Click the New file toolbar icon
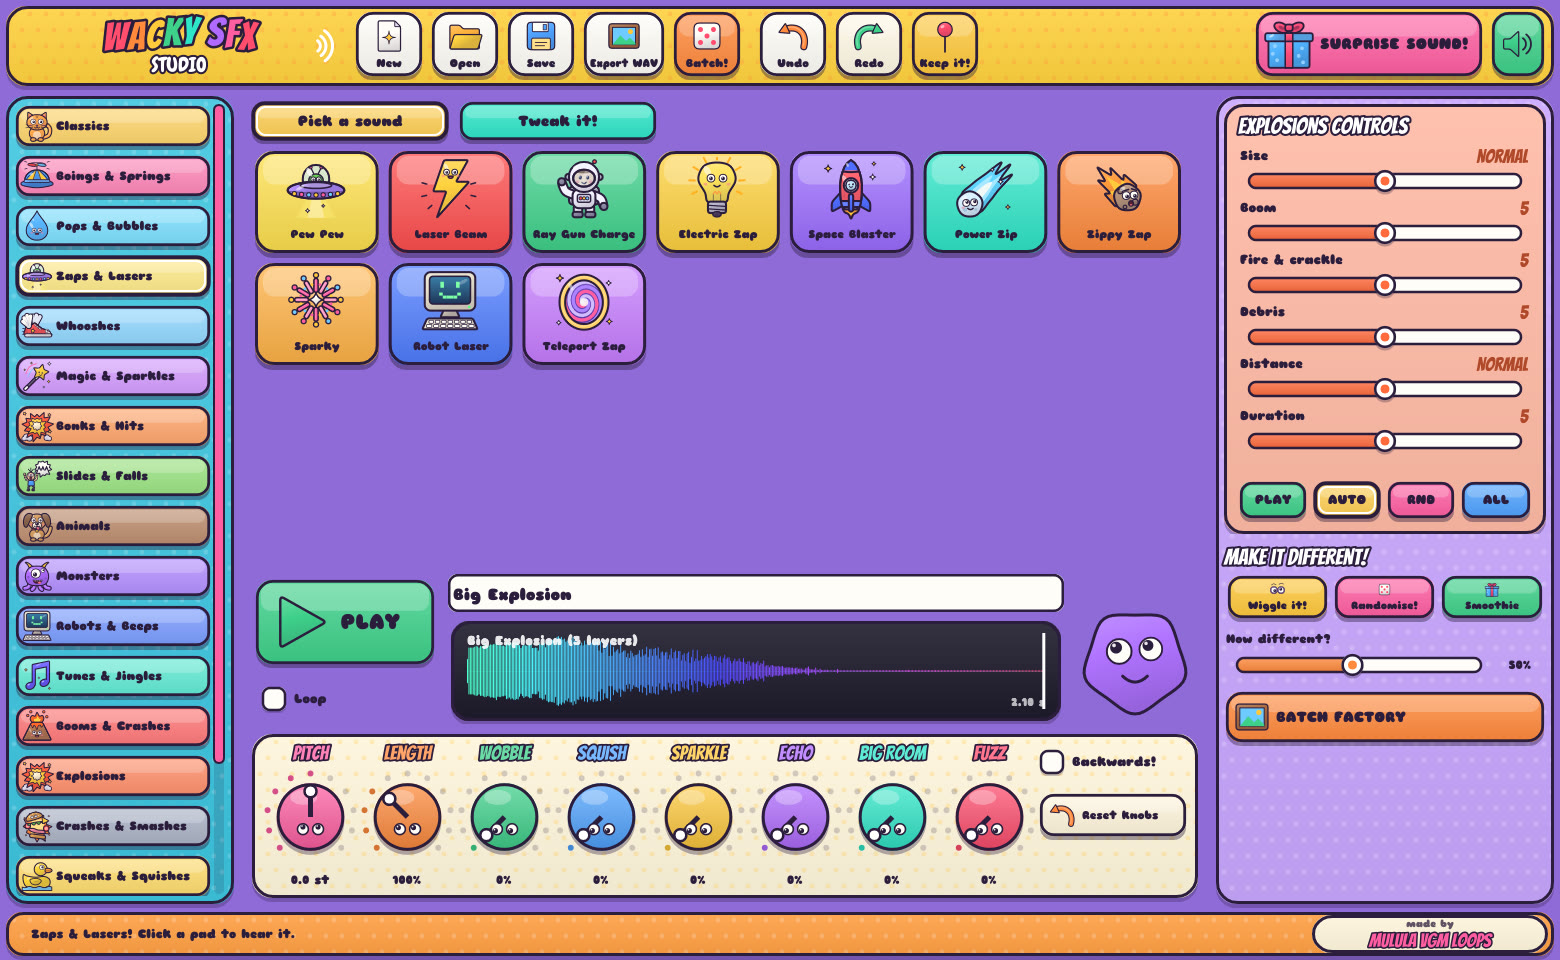1560x960 pixels. click(x=389, y=44)
